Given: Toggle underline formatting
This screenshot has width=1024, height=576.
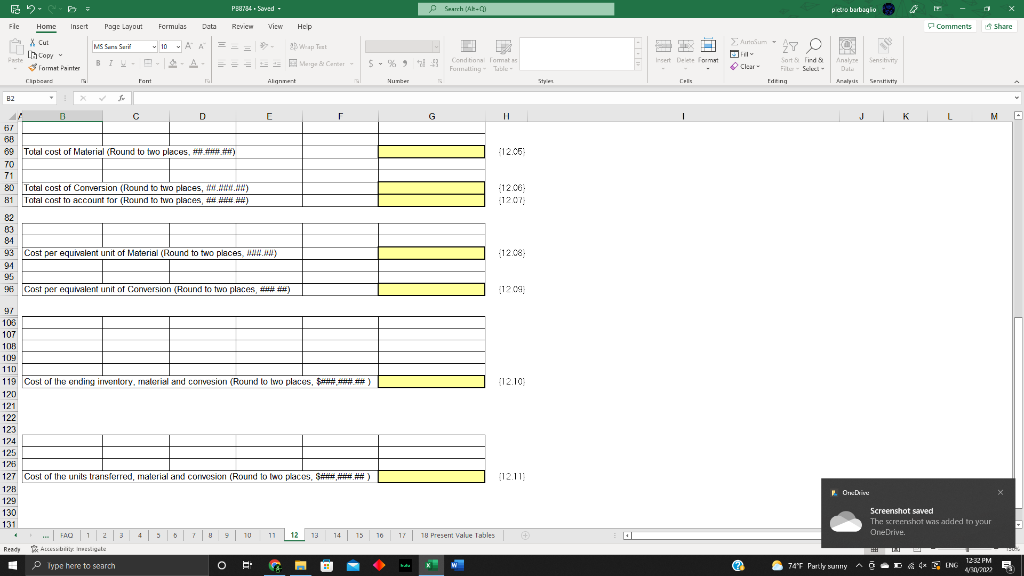Looking at the screenshot, I should click(122, 62).
